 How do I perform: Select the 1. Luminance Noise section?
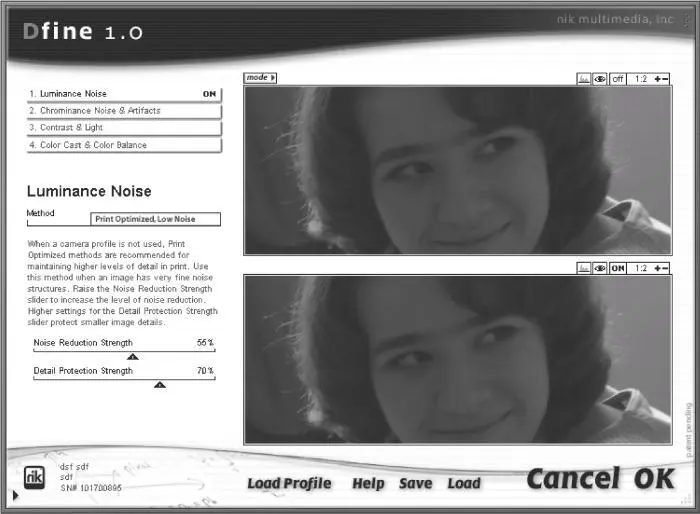(124, 94)
